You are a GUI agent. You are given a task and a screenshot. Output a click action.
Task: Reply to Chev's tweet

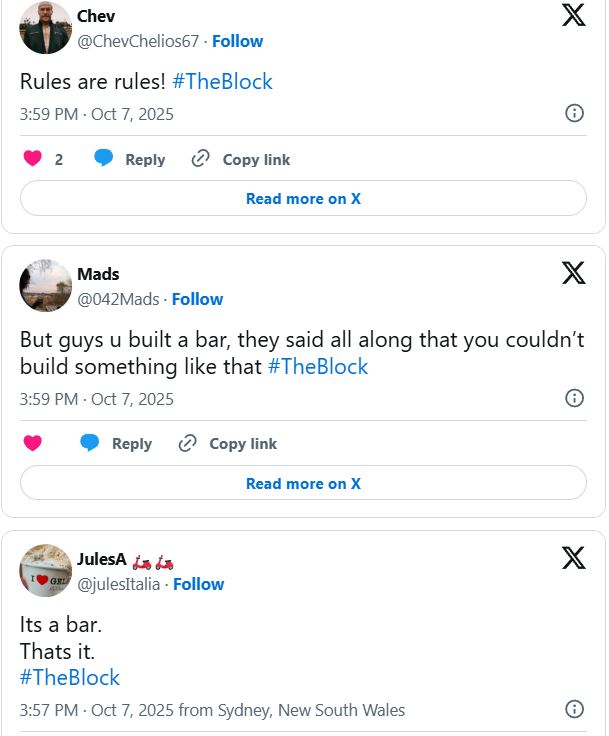click(x=130, y=159)
